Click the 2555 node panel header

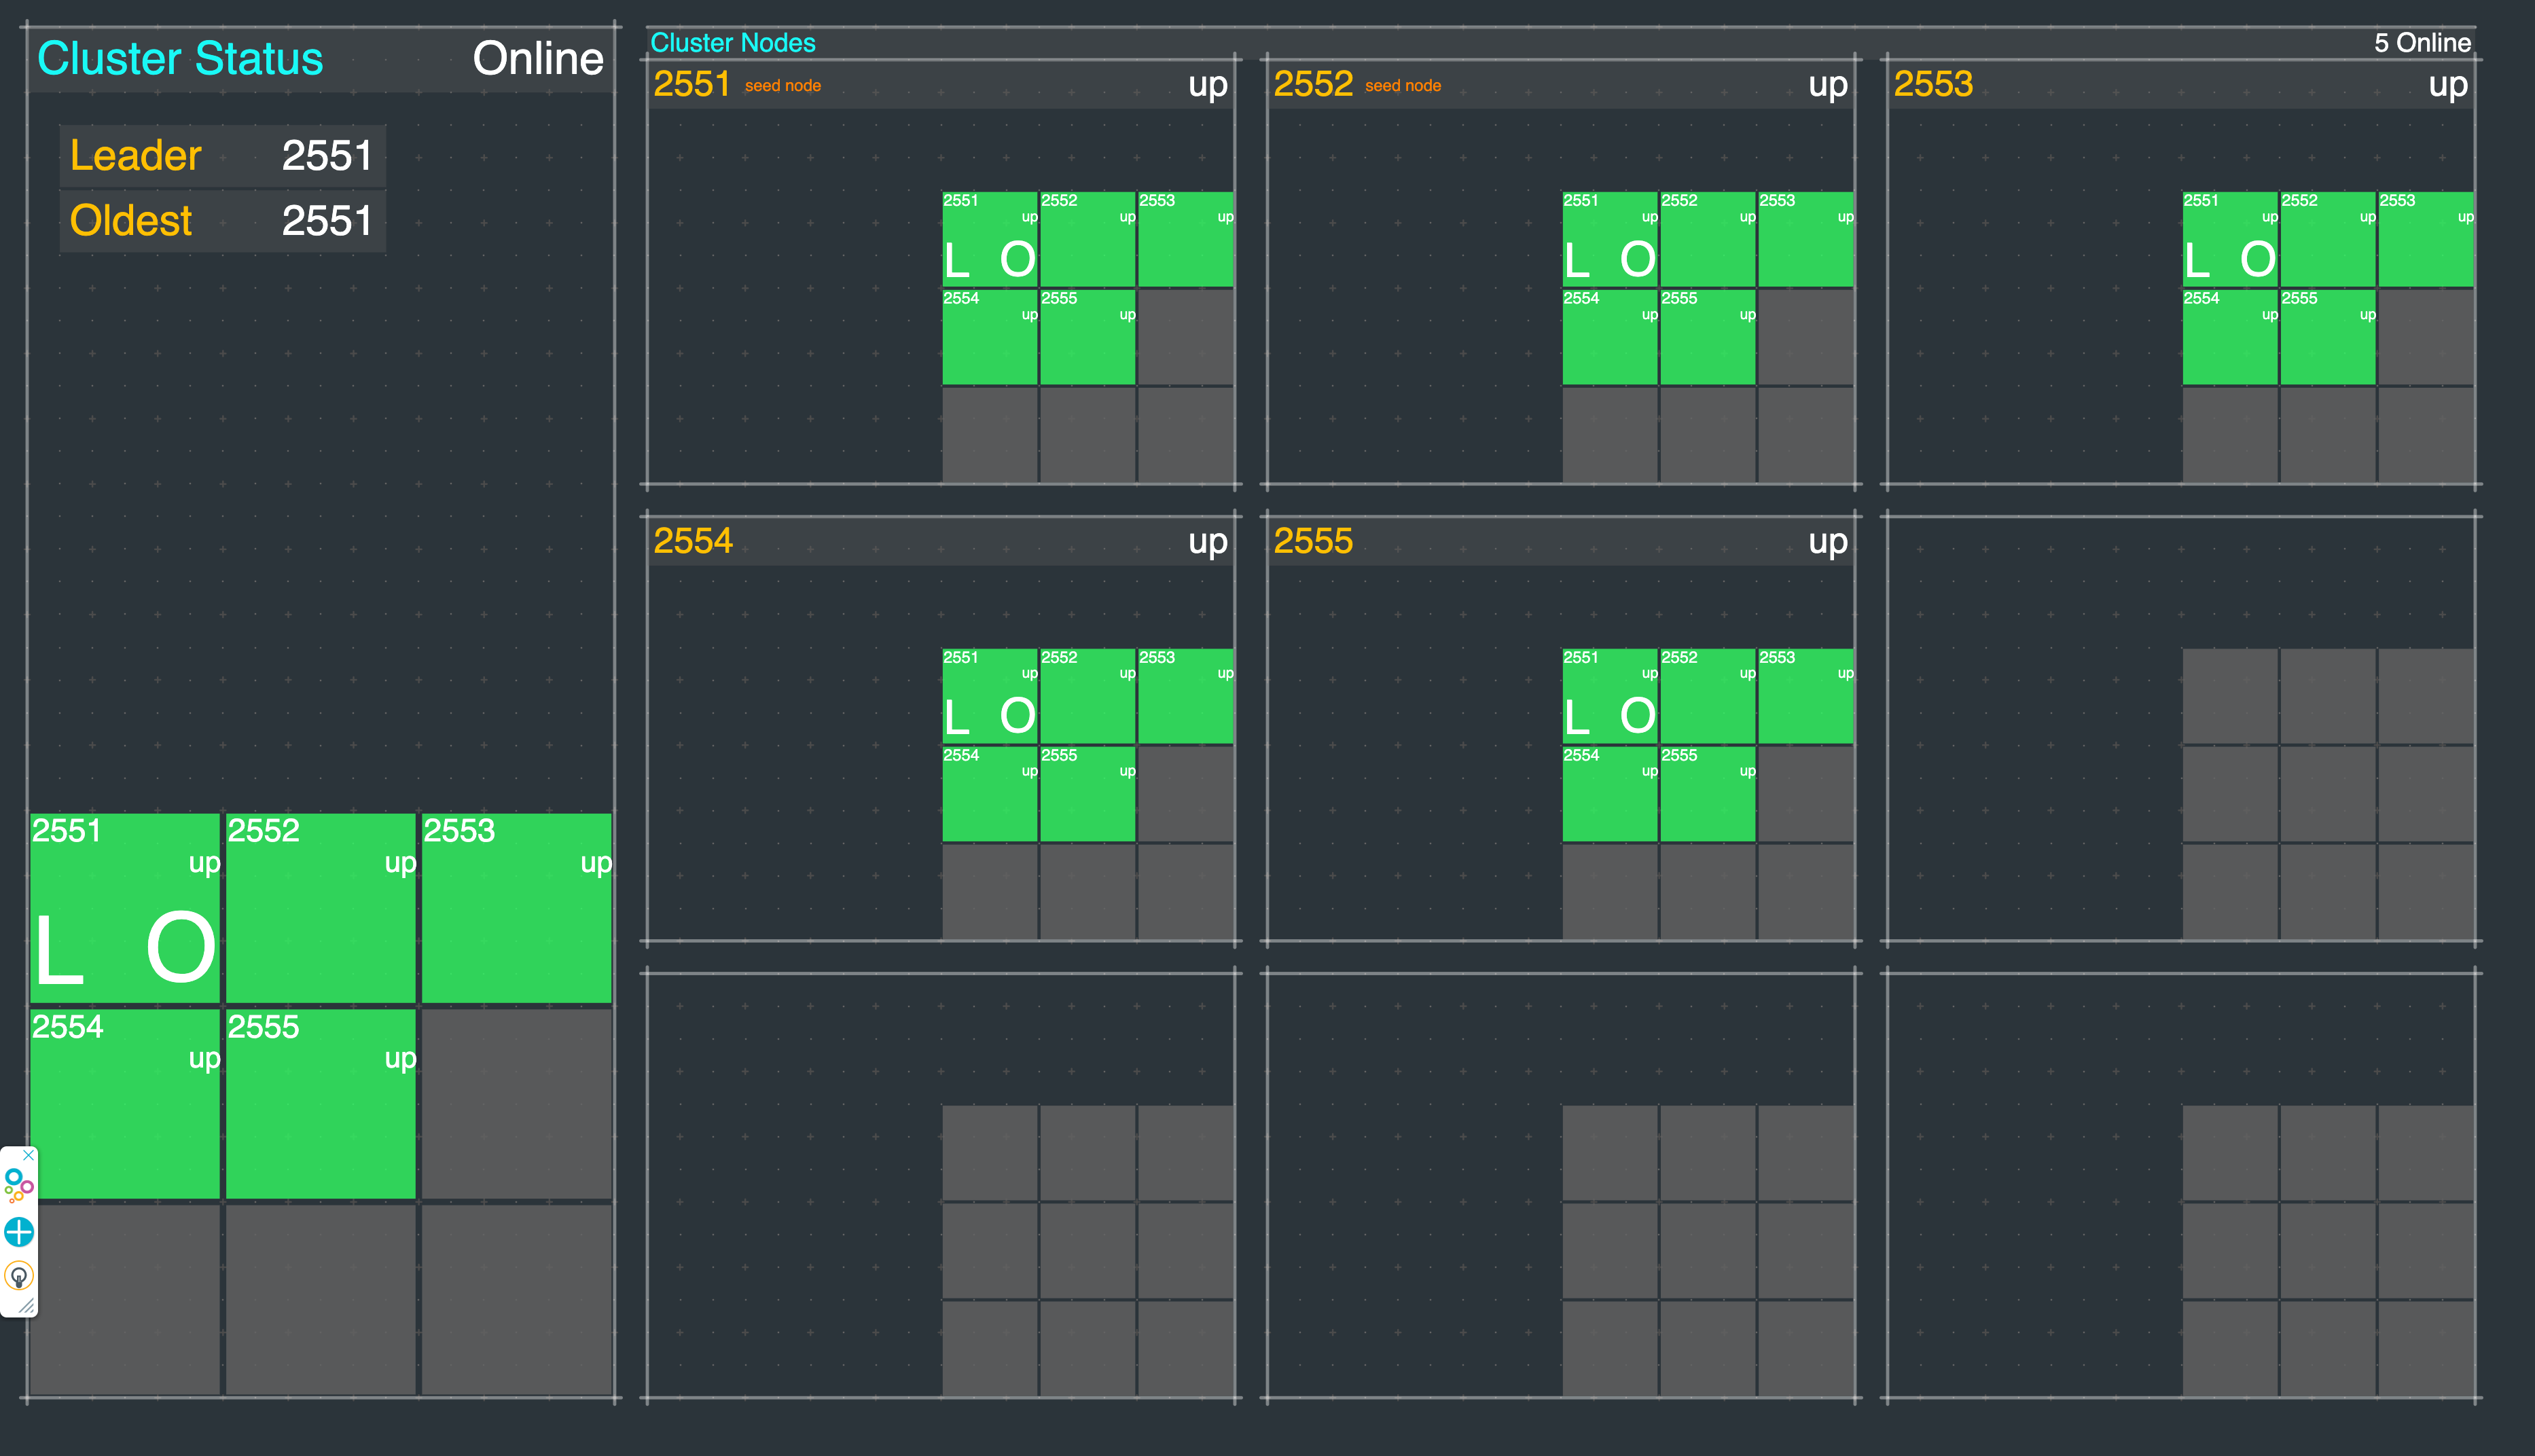click(x=1560, y=542)
